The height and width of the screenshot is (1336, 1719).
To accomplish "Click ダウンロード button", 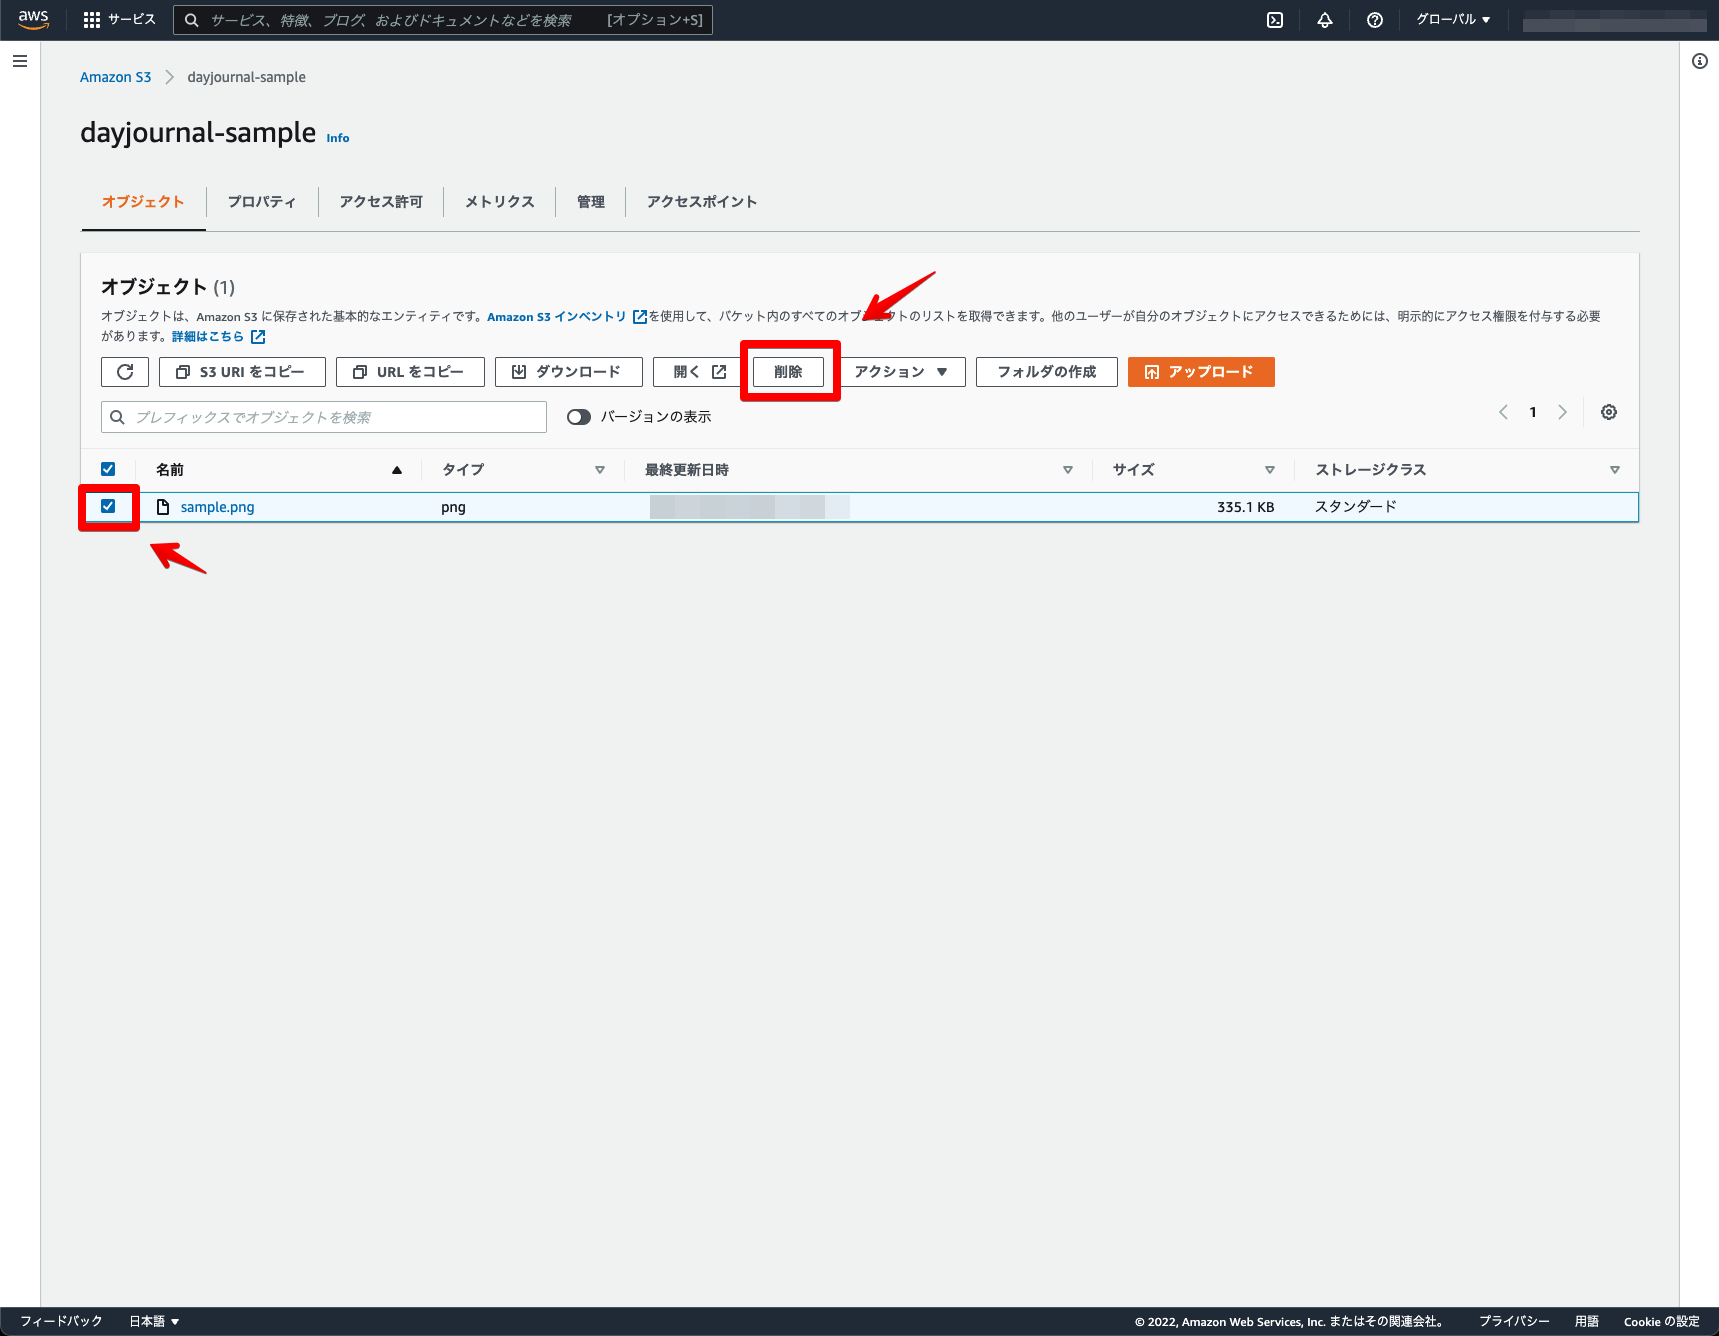I will [x=568, y=372].
